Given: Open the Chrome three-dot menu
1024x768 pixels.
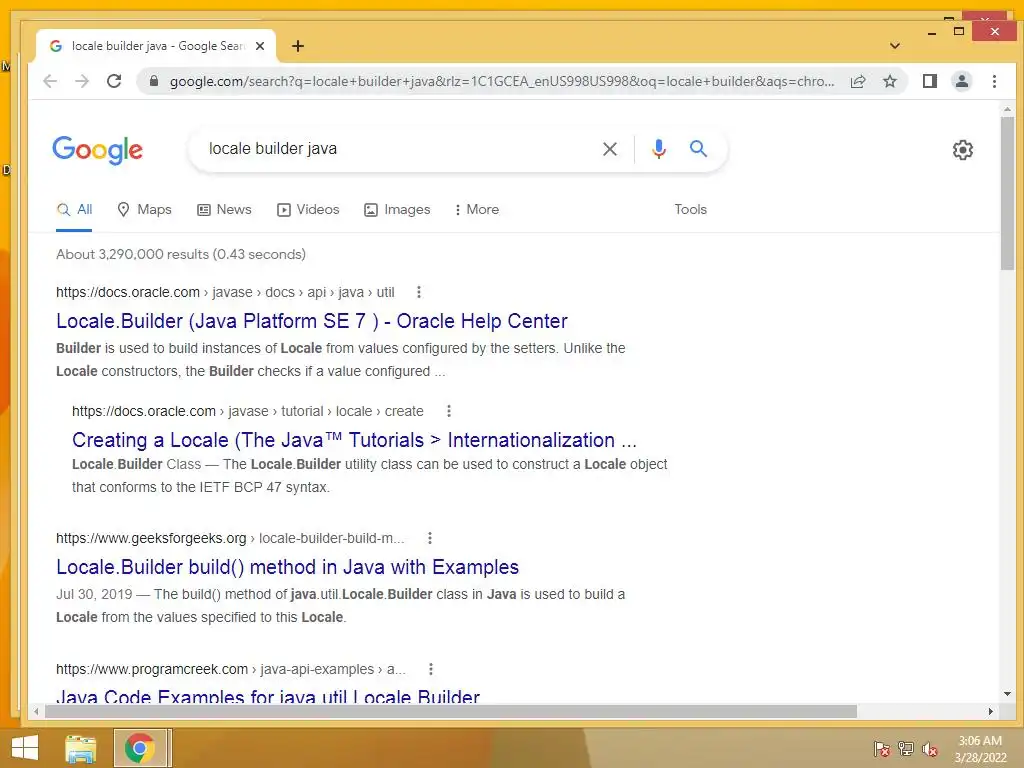Looking at the screenshot, I should click(x=994, y=81).
